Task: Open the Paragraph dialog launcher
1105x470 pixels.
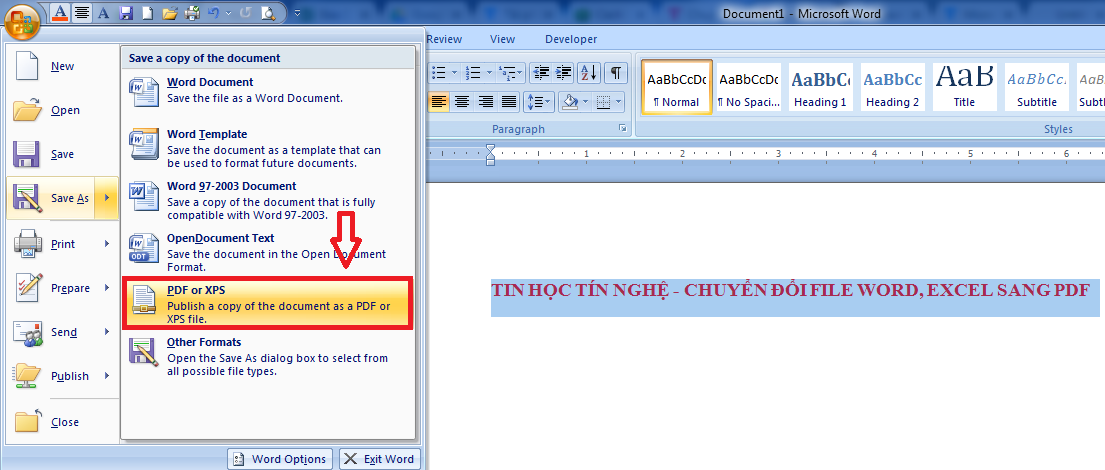Action: pos(622,128)
